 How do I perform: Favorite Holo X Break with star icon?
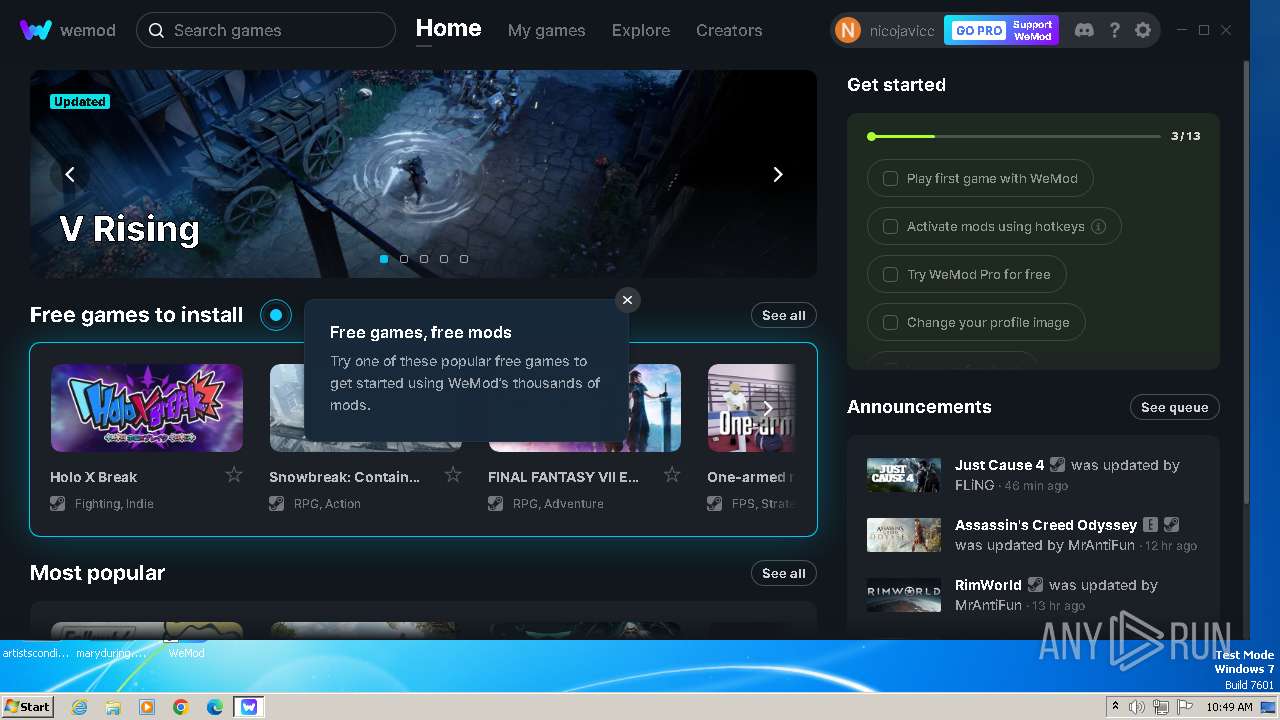[x=234, y=475]
